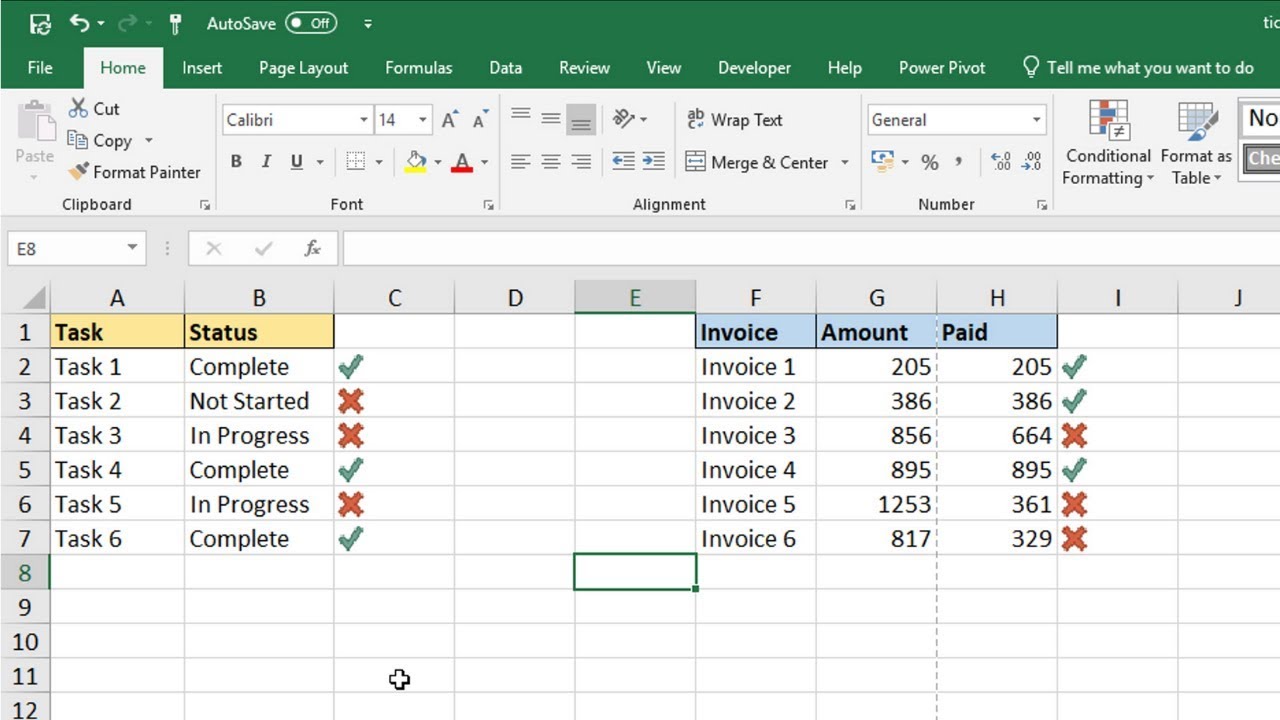Switch to the Data tab
The width and height of the screenshot is (1280, 720).
(x=505, y=68)
